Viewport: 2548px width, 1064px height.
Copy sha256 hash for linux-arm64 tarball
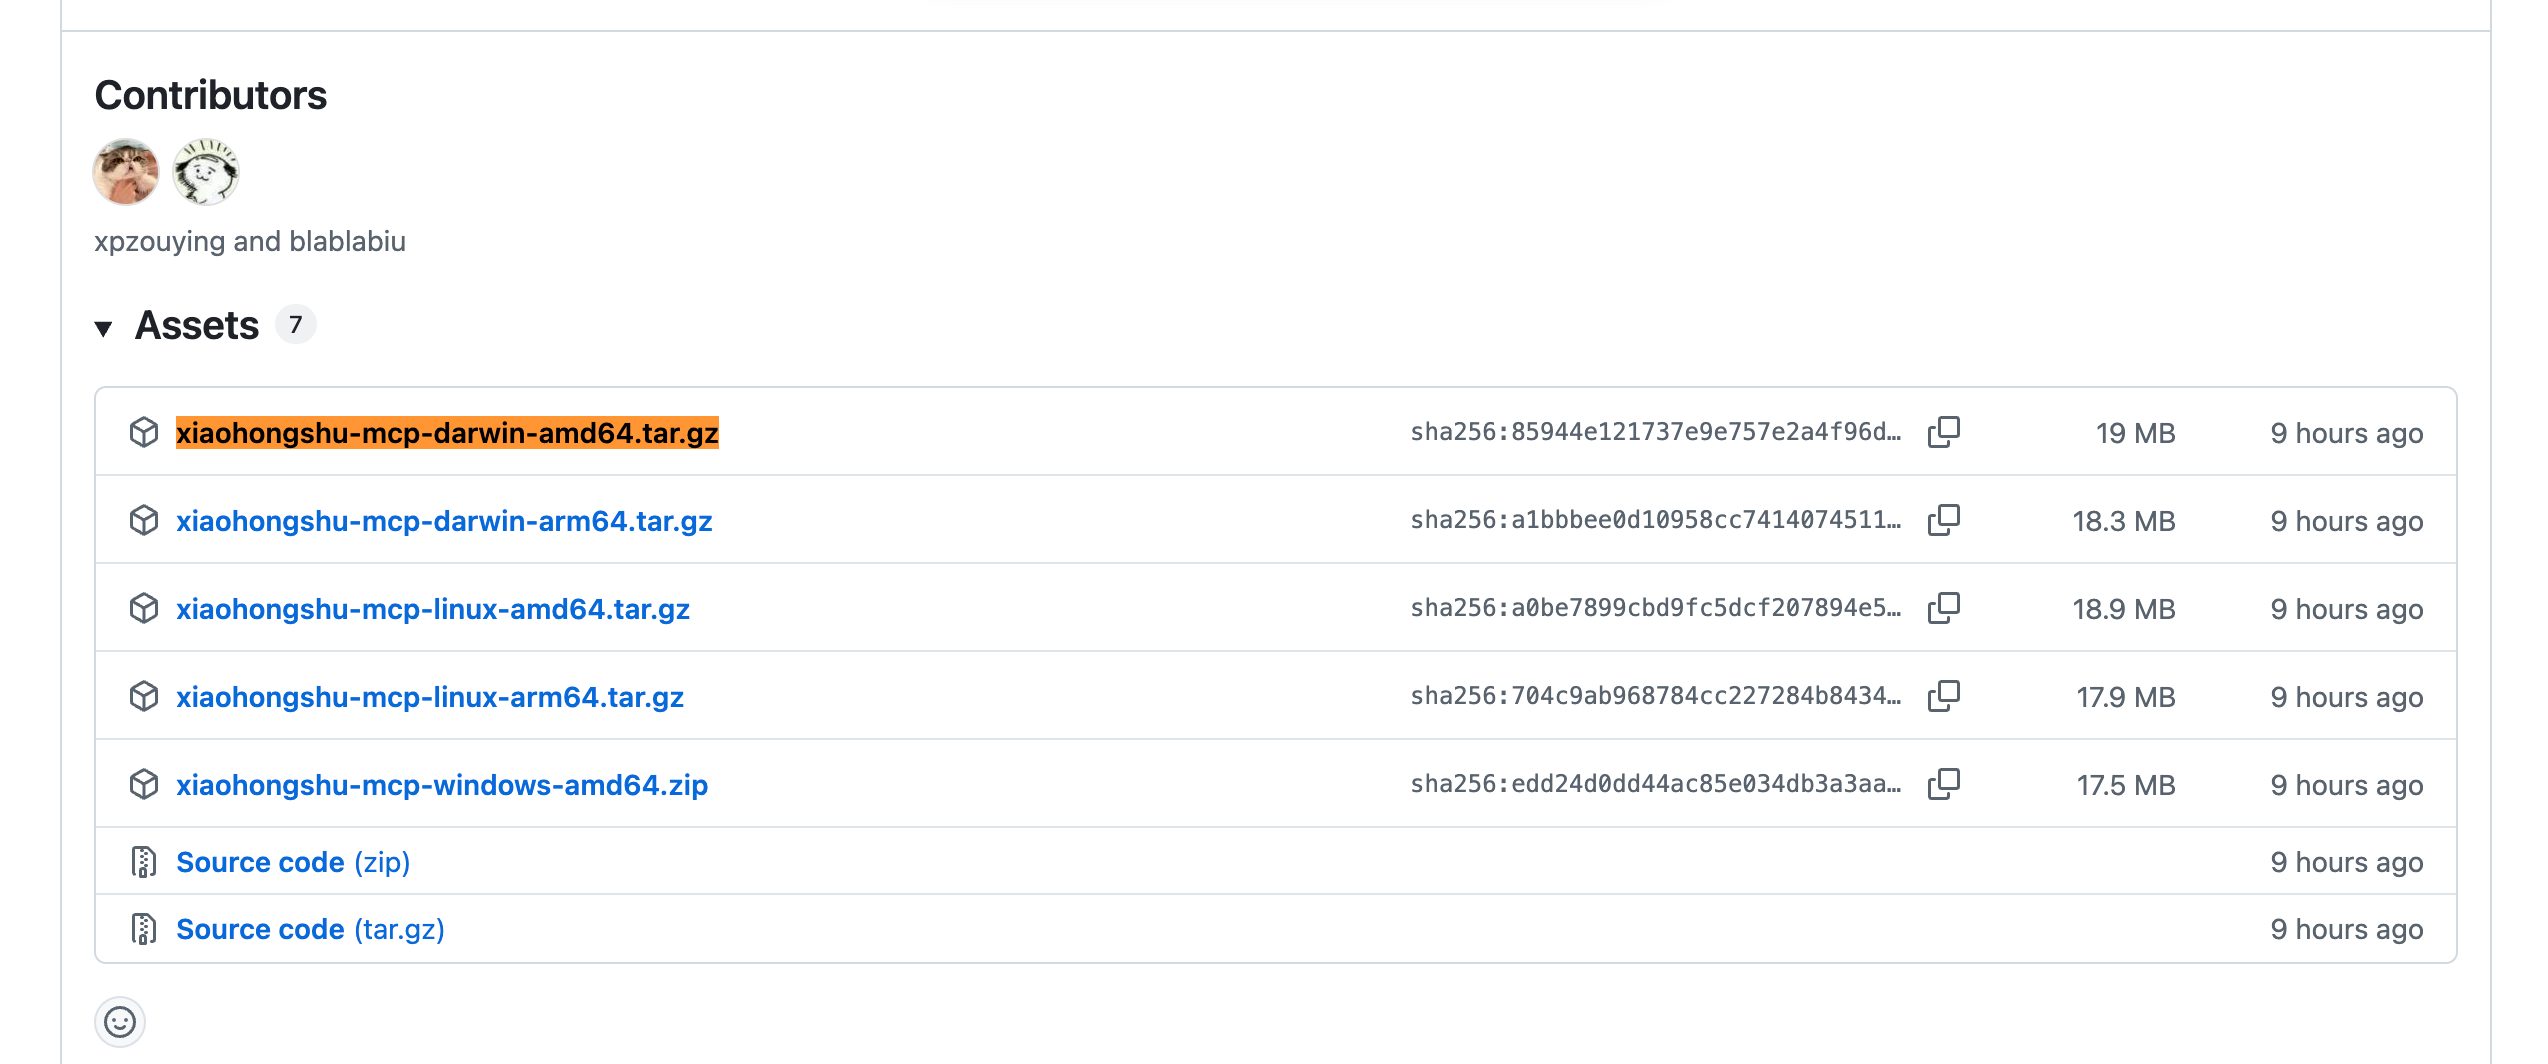pyautogui.click(x=1943, y=696)
